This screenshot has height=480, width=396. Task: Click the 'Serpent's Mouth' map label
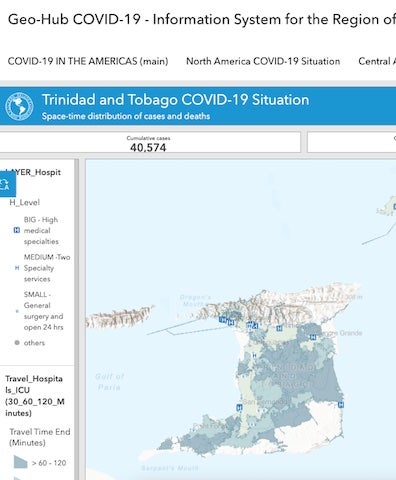coord(169,468)
